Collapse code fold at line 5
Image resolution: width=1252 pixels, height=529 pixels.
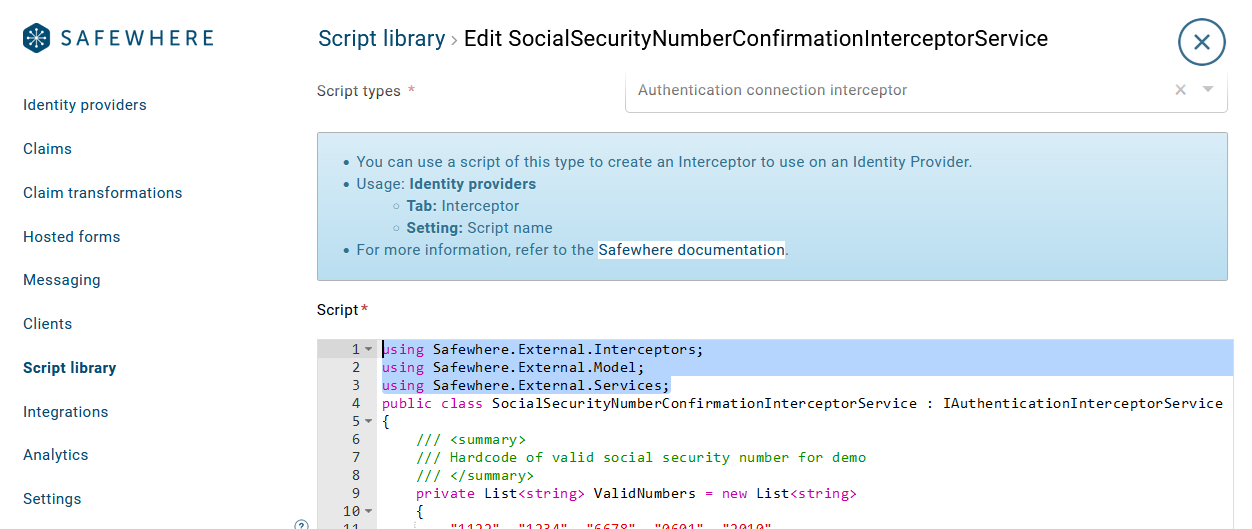coord(369,422)
